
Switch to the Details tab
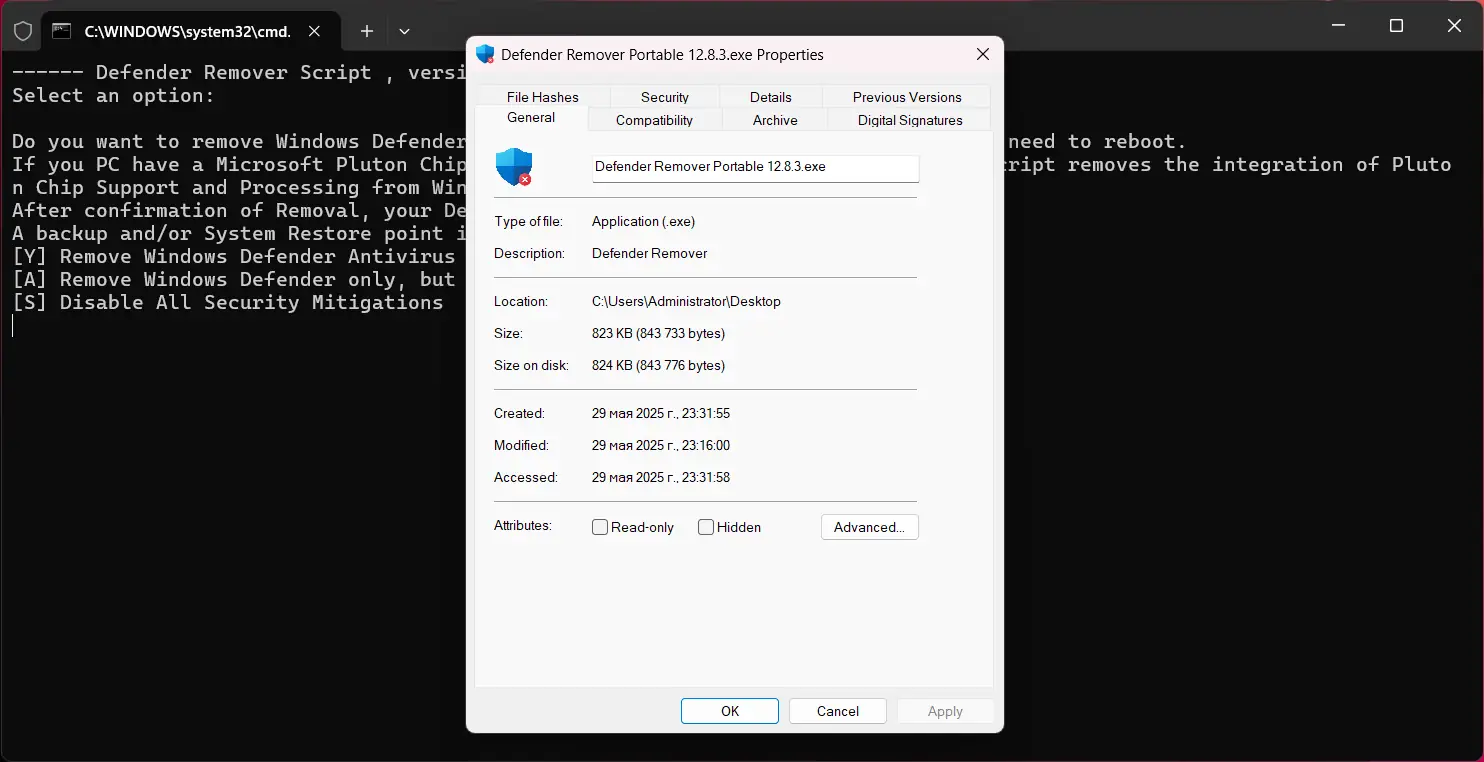pos(771,97)
